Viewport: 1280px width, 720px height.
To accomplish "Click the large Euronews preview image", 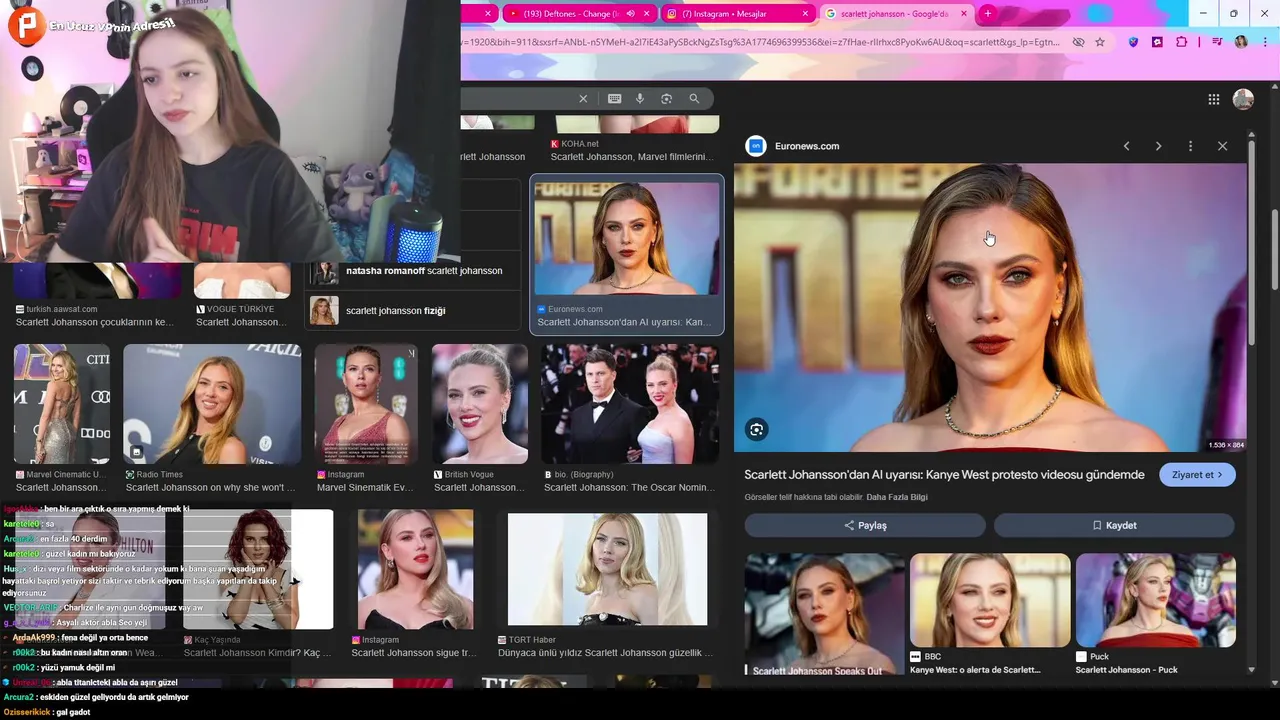I will coord(990,308).
